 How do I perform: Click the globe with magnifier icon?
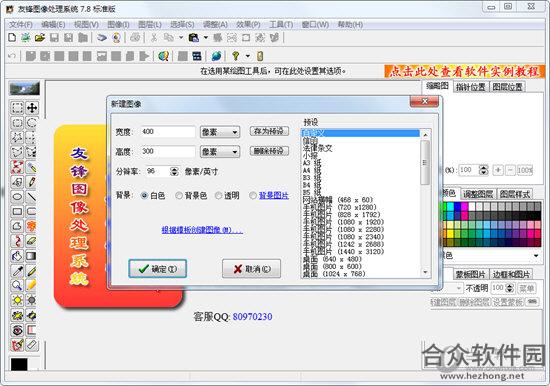163,56
